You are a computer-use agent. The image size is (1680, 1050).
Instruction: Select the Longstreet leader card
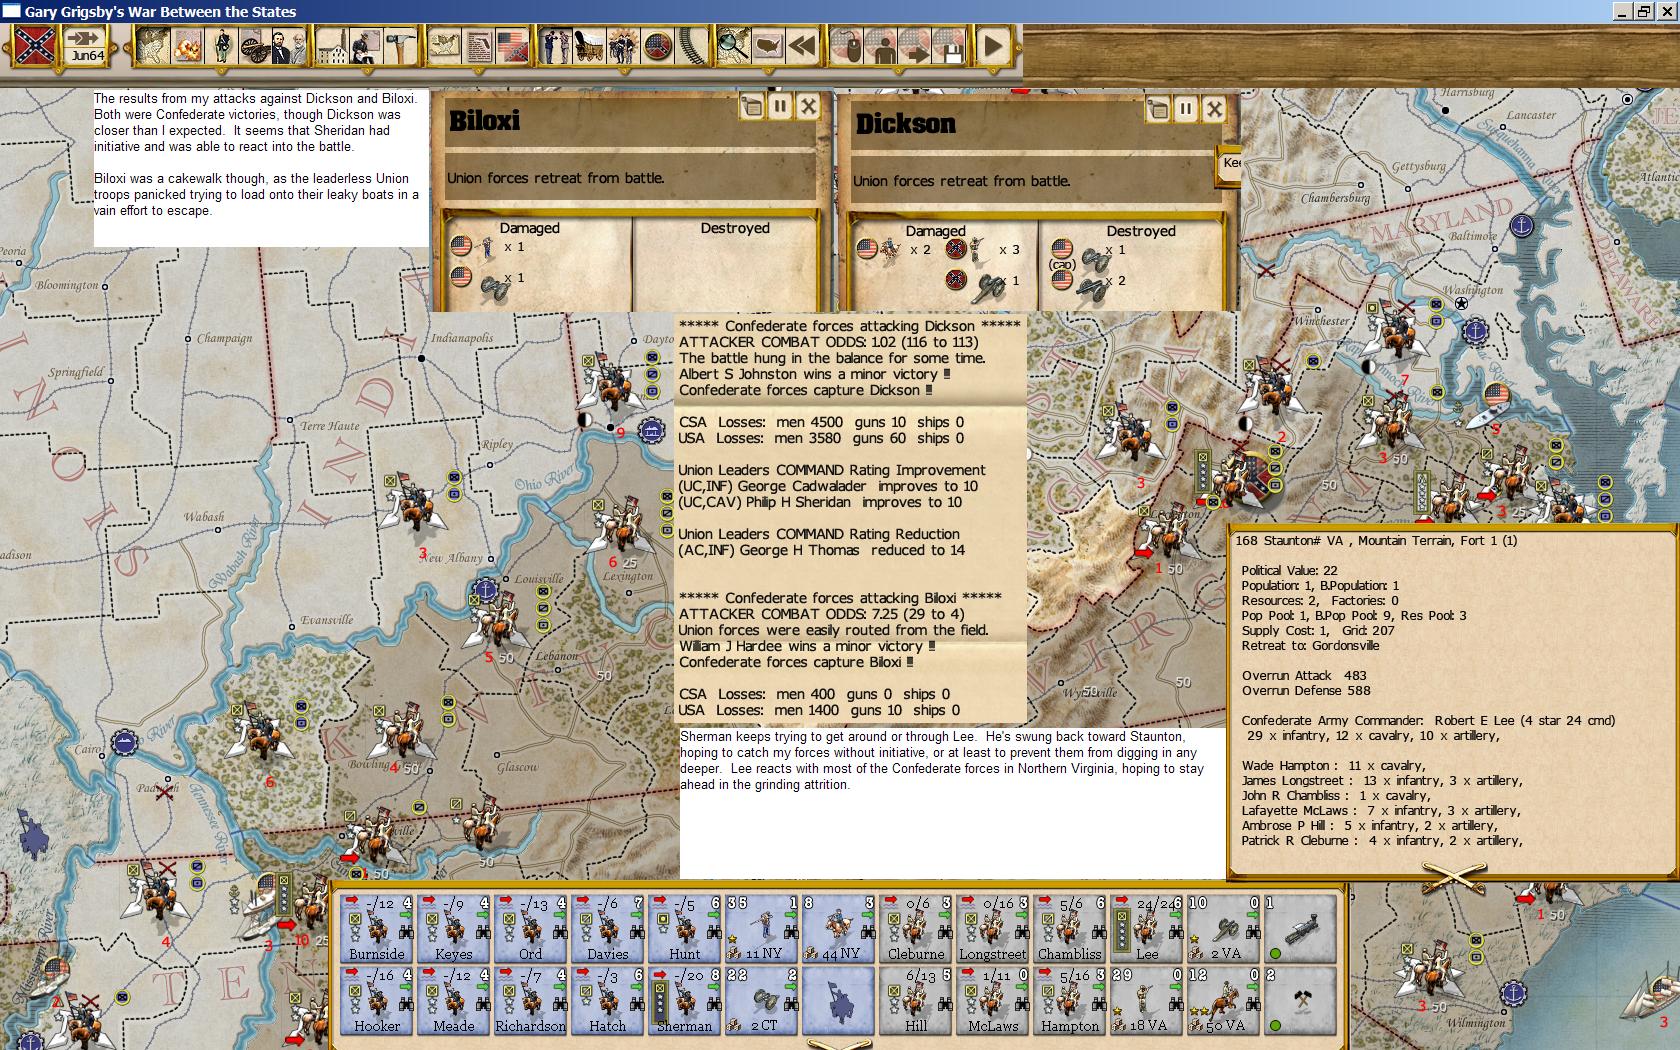pos(993,928)
